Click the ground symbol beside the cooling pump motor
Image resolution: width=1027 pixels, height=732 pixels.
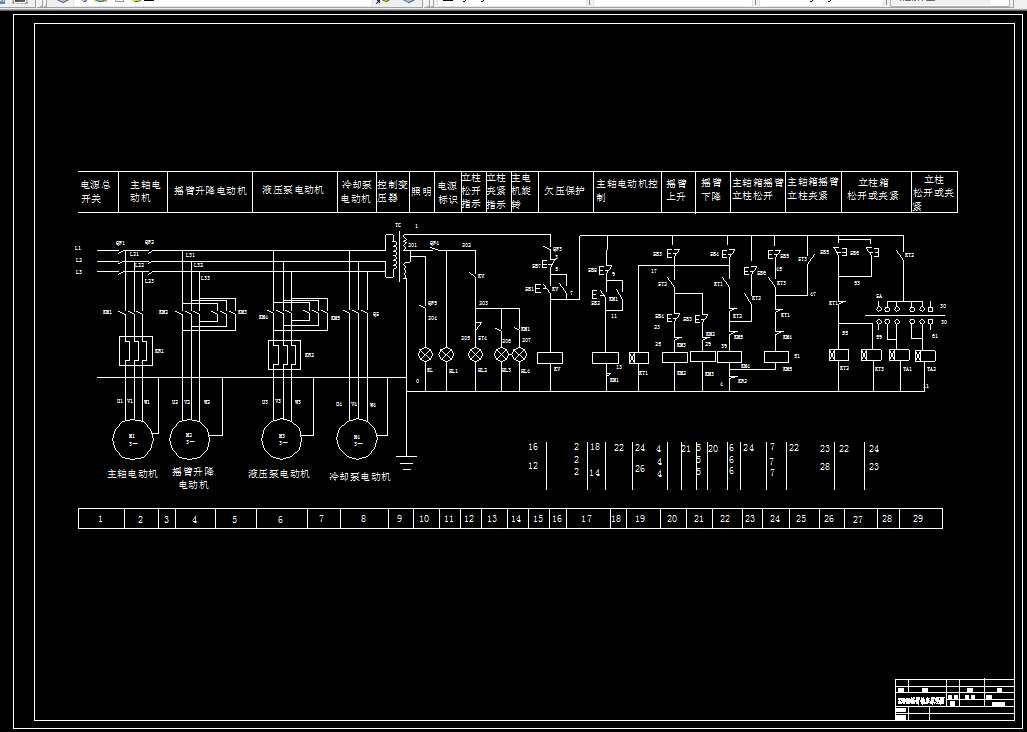coord(407,462)
